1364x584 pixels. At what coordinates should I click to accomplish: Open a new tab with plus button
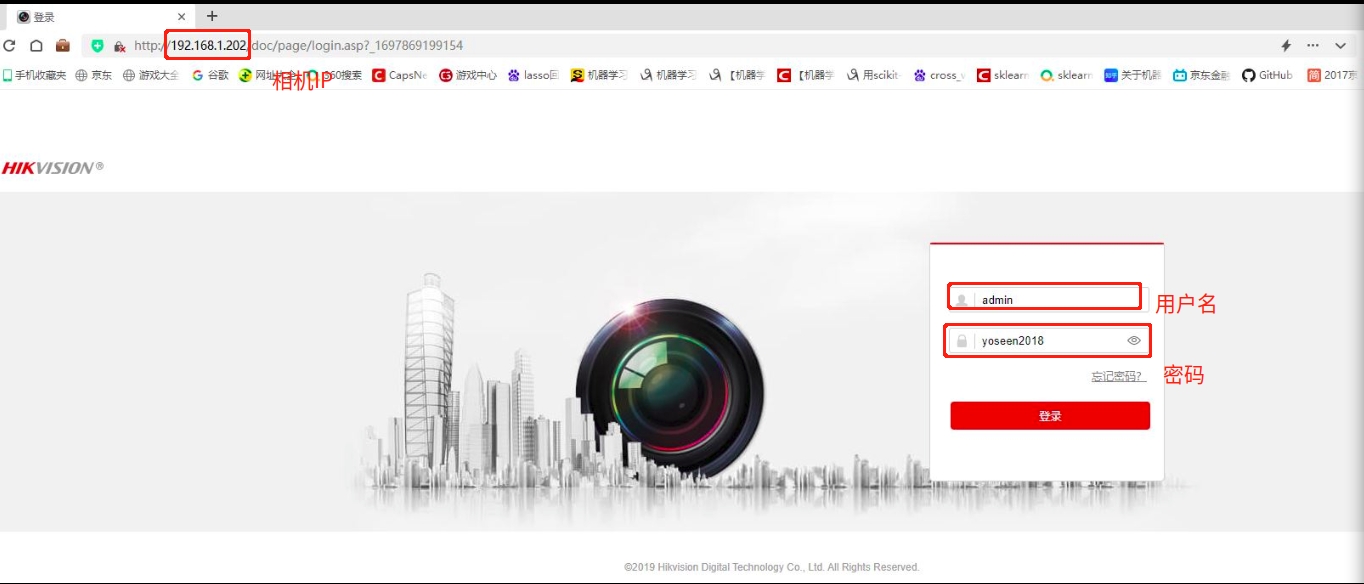coord(212,17)
